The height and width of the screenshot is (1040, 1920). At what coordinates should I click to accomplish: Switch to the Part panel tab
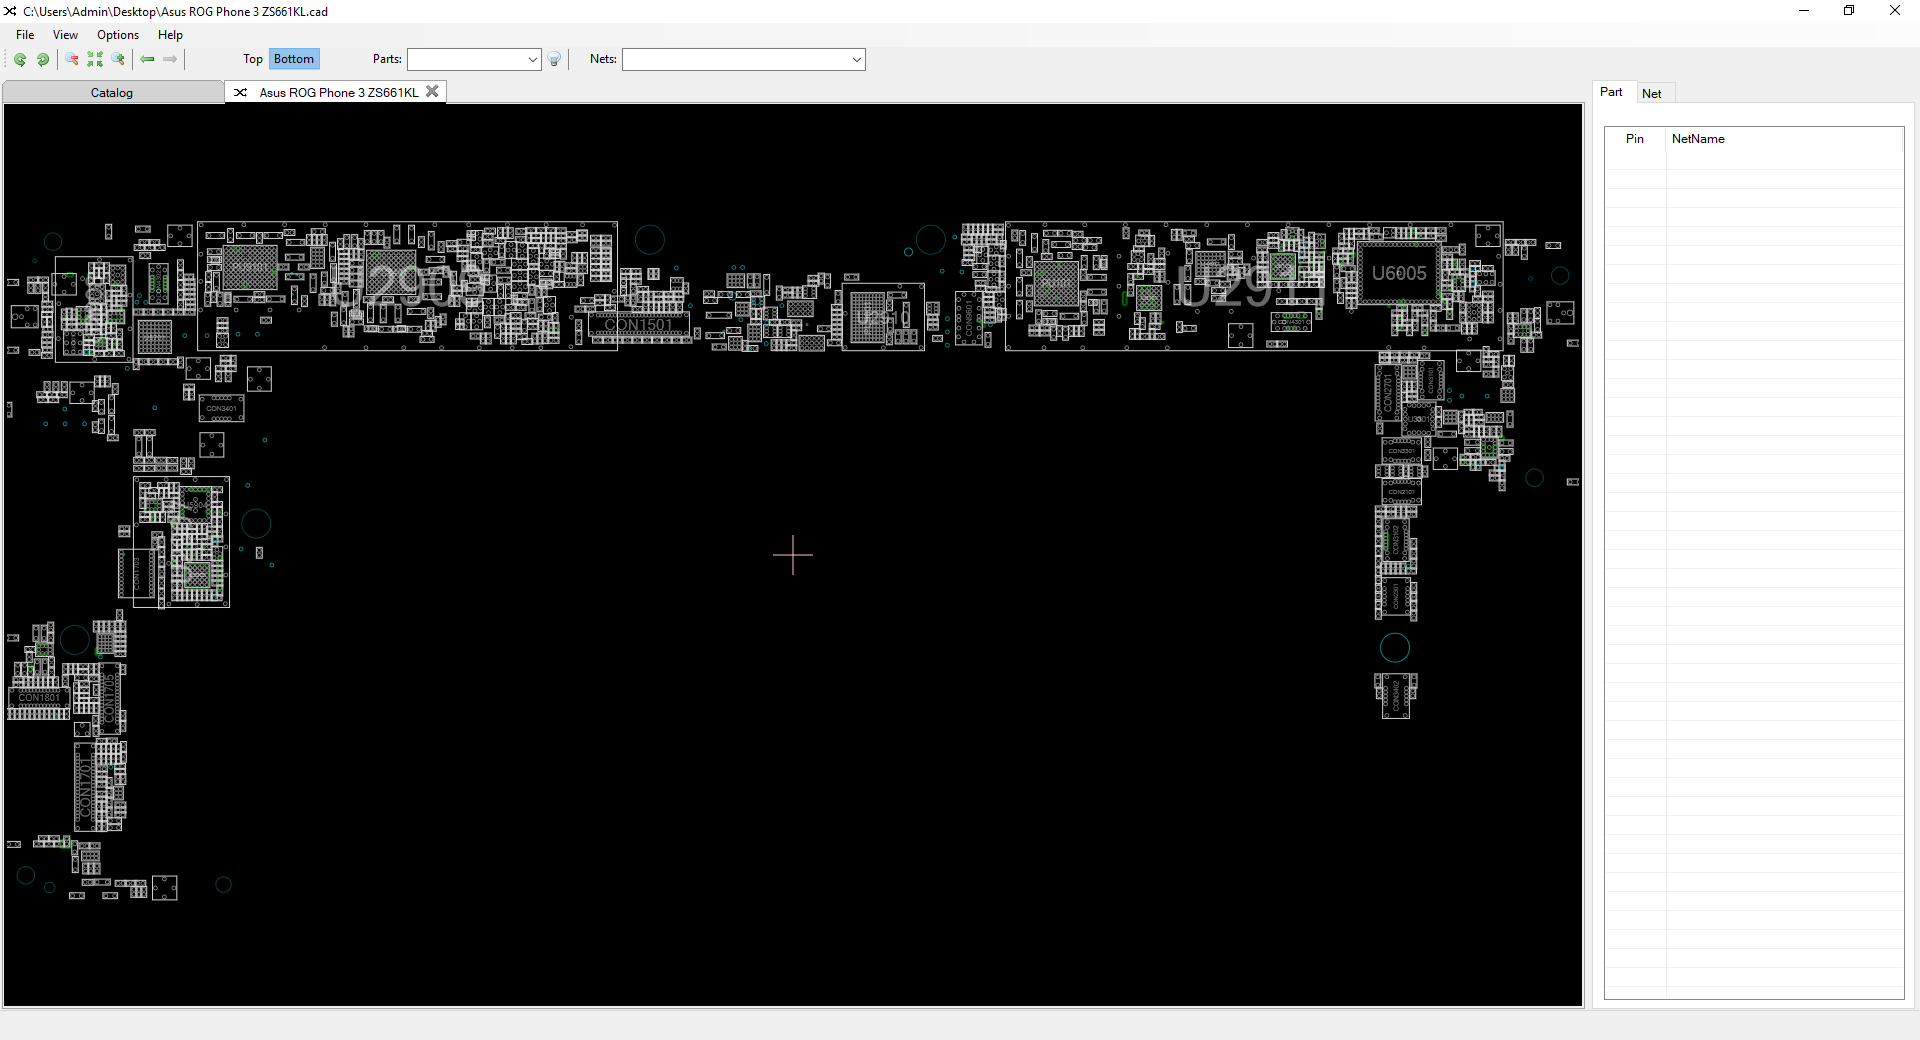pyautogui.click(x=1611, y=92)
